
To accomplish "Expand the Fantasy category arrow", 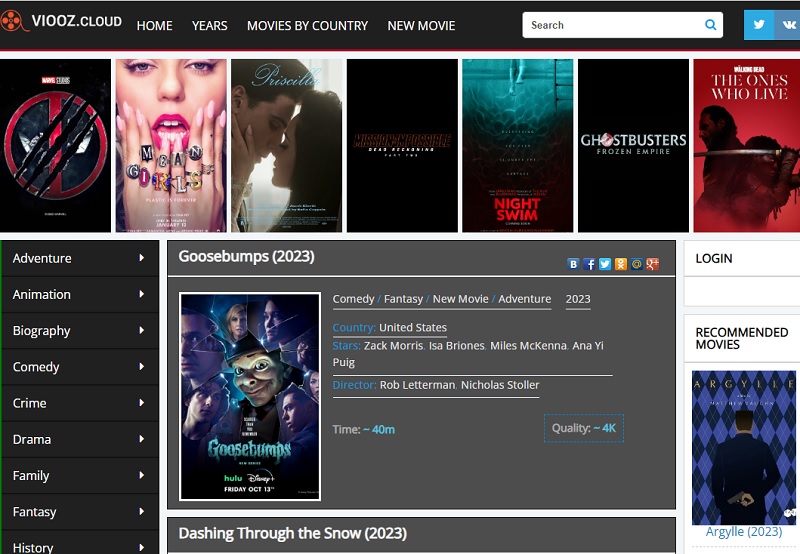I will tap(141, 512).
